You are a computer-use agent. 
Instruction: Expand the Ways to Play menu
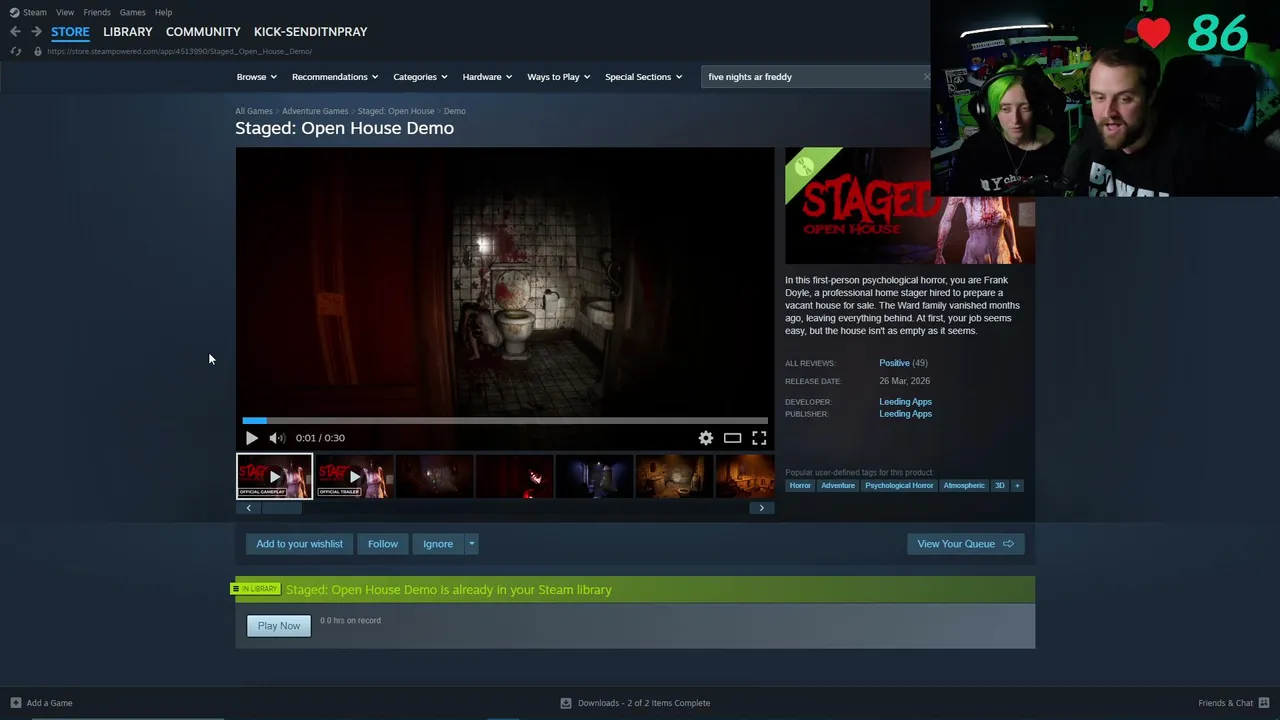click(x=559, y=77)
